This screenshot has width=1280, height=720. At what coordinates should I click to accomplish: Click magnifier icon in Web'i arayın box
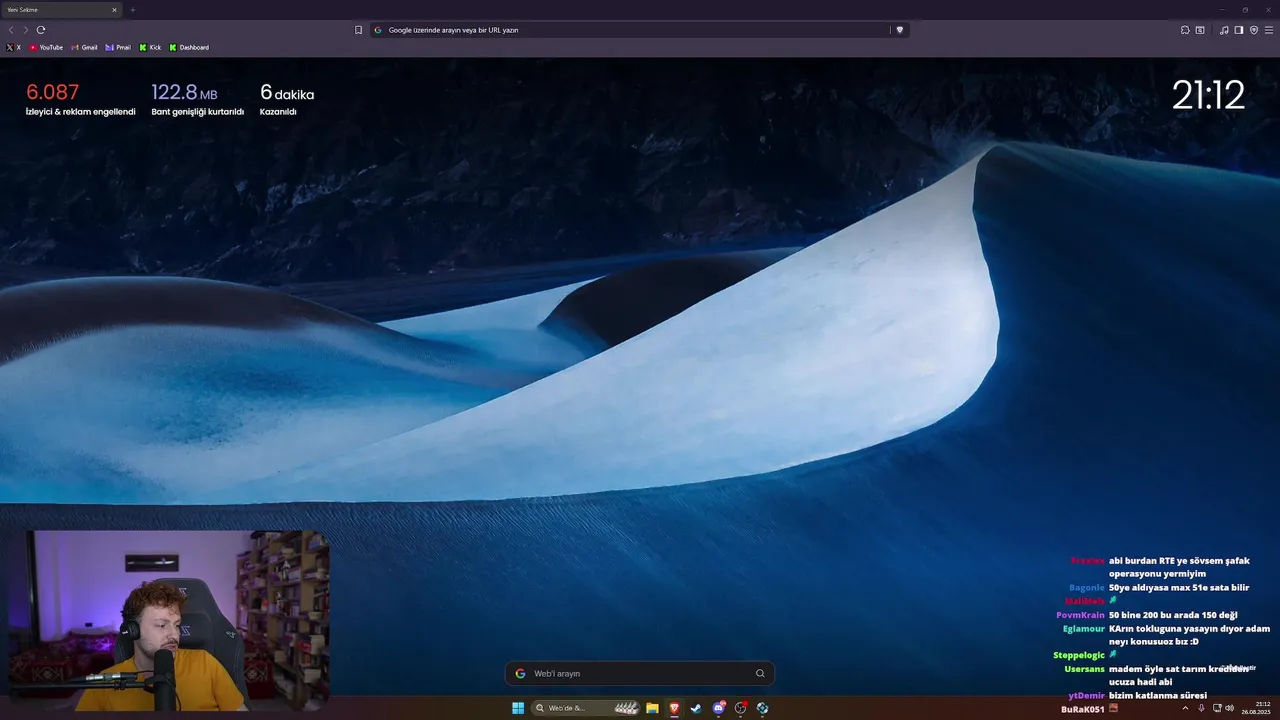(x=760, y=673)
